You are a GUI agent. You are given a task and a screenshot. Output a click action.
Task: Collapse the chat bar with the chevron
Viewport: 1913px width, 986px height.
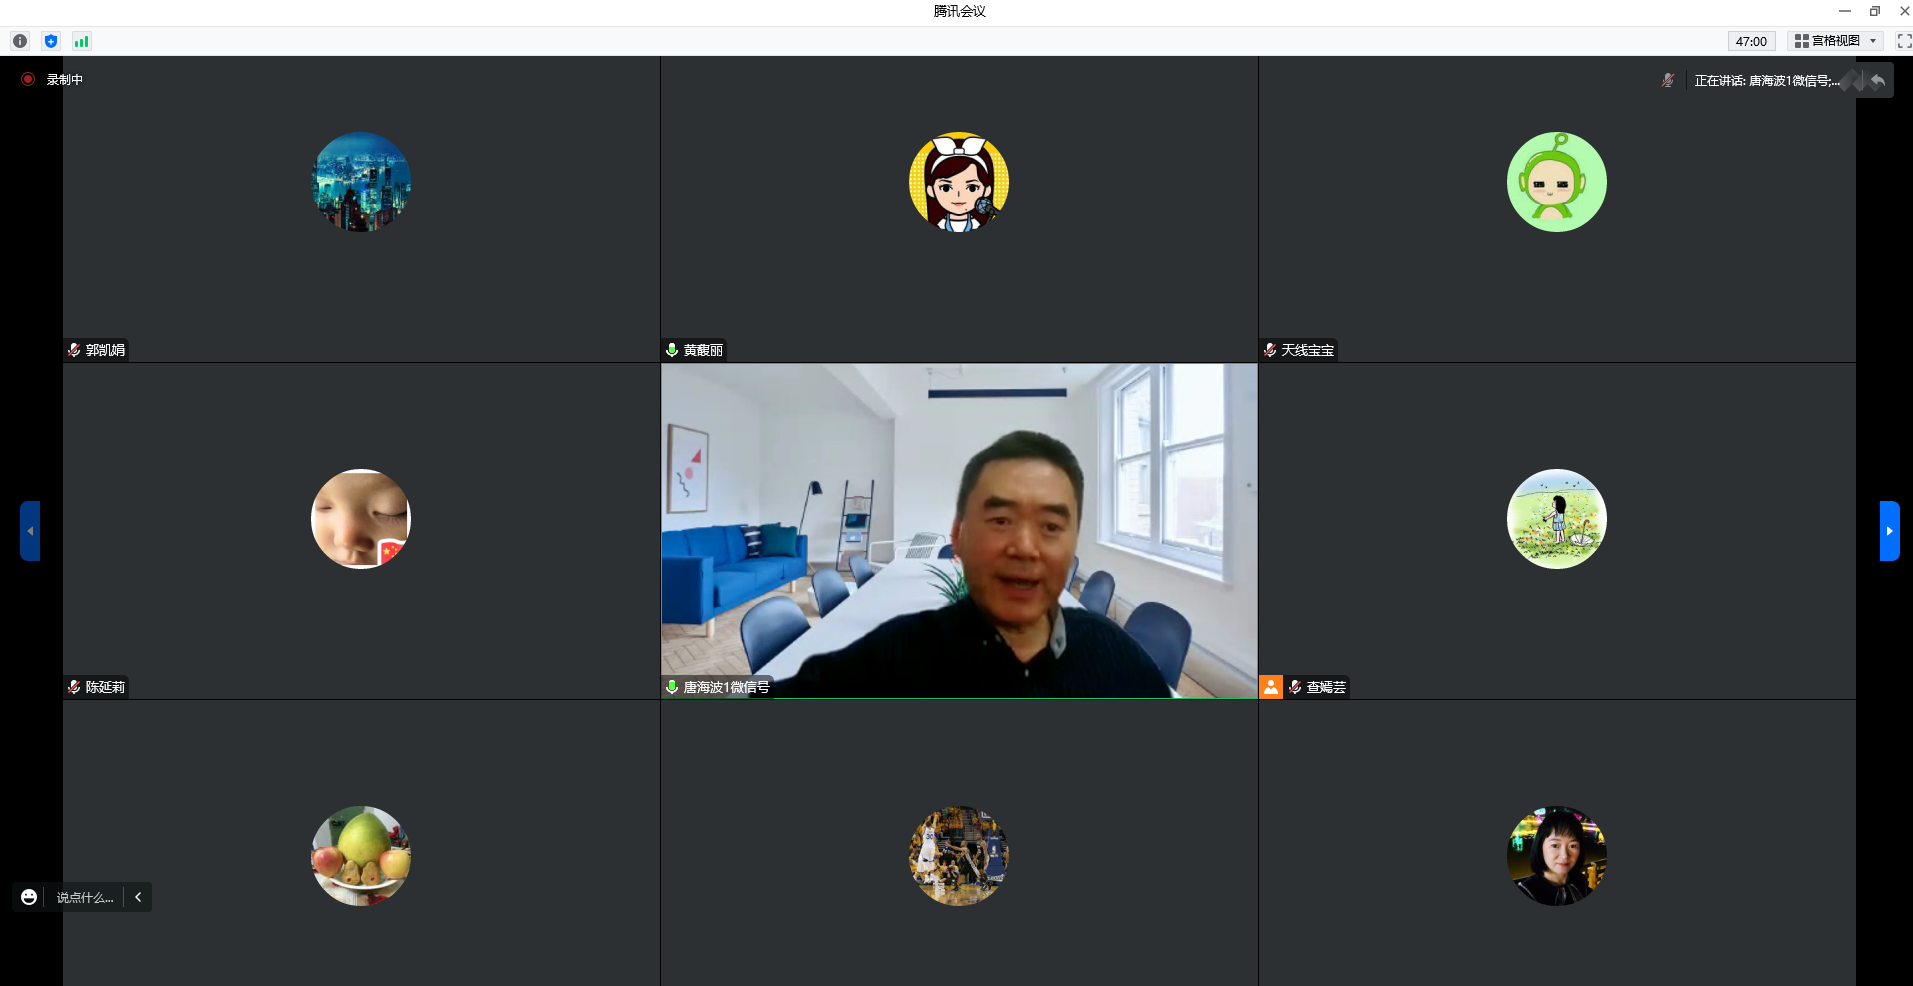pyautogui.click(x=138, y=897)
